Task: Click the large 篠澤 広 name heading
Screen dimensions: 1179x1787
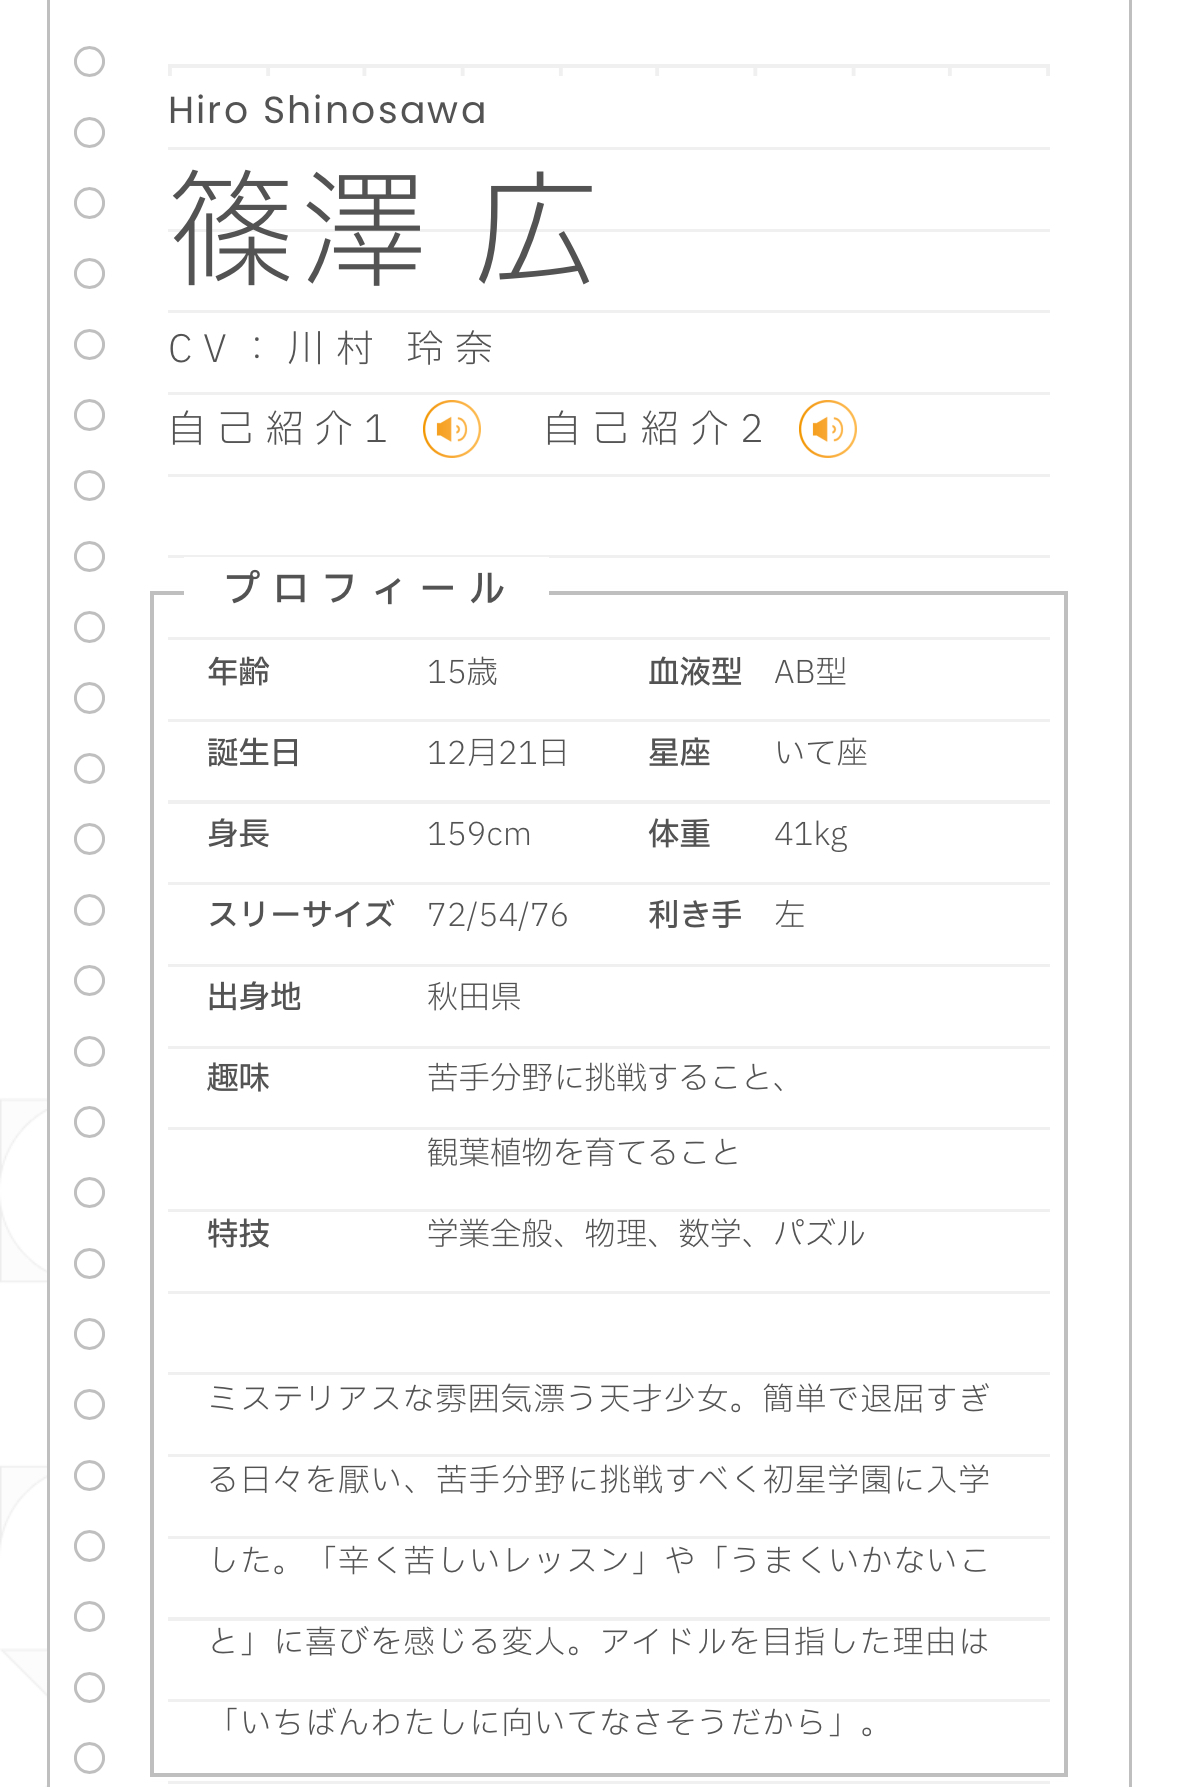Action: 383,228
